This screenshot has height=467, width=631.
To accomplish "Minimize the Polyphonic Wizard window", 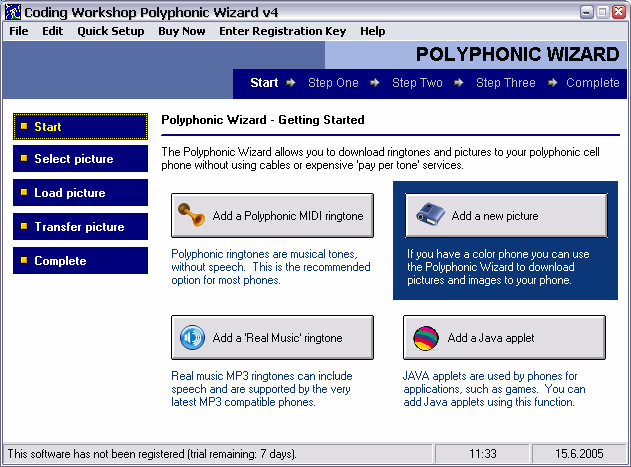I will coord(587,12).
